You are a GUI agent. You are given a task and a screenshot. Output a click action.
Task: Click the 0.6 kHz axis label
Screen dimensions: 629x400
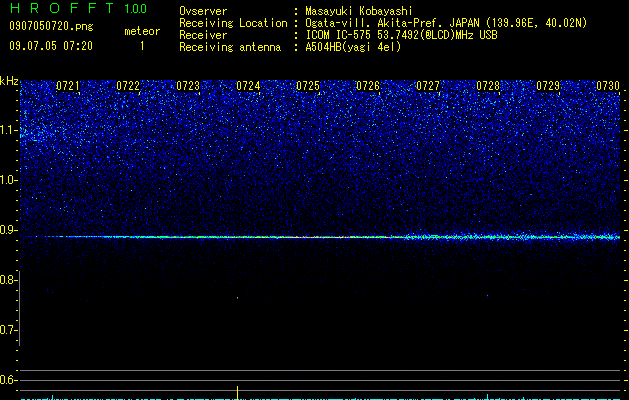8,380
